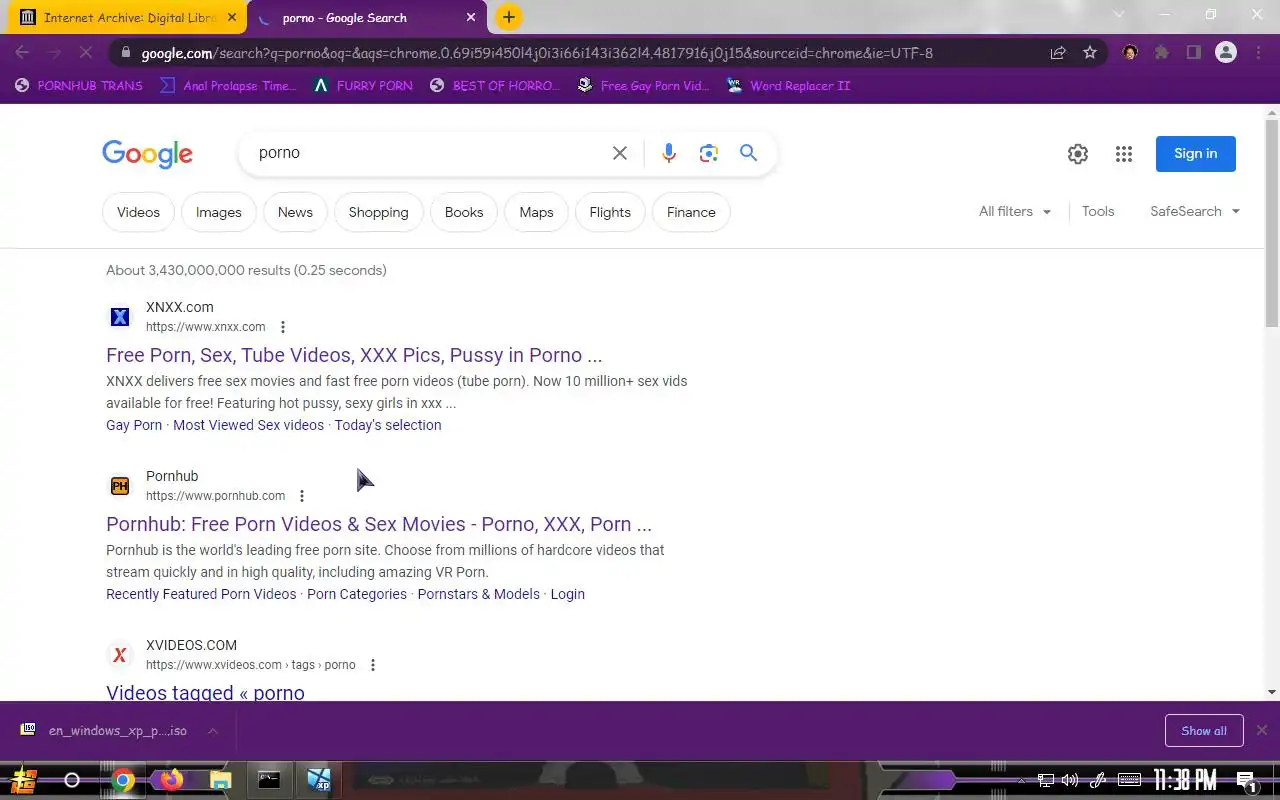Viewport: 1280px width, 800px height.
Task: Open more options for XVIDEOS.COM result
Action: (373, 665)
